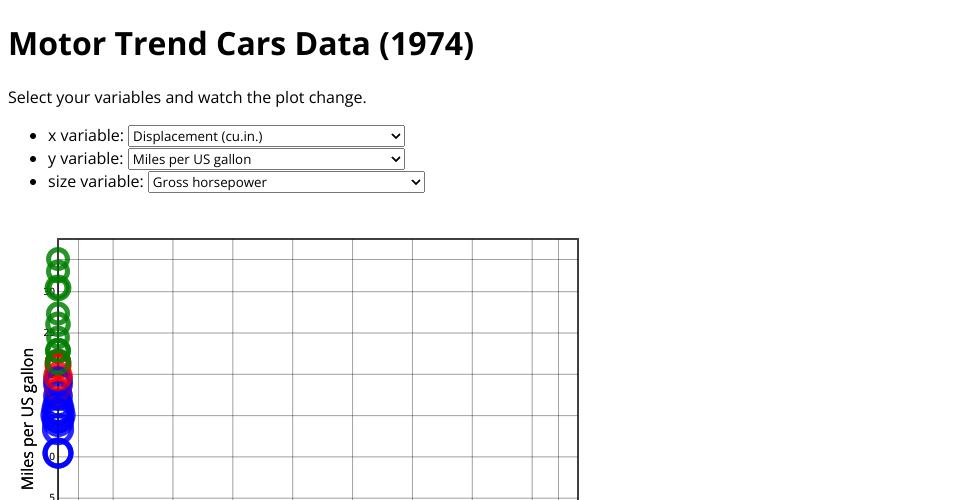Pick the red data circle in the plot

point(58,377)
